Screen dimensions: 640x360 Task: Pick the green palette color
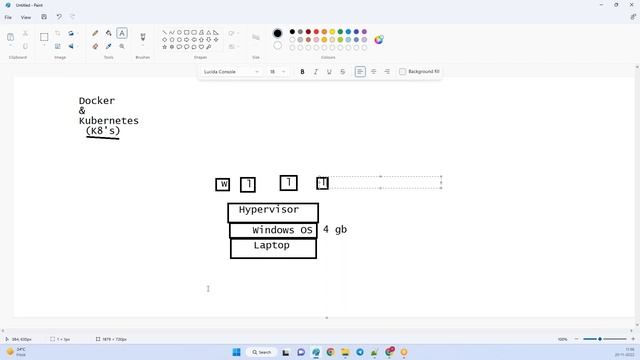[340, 32]
